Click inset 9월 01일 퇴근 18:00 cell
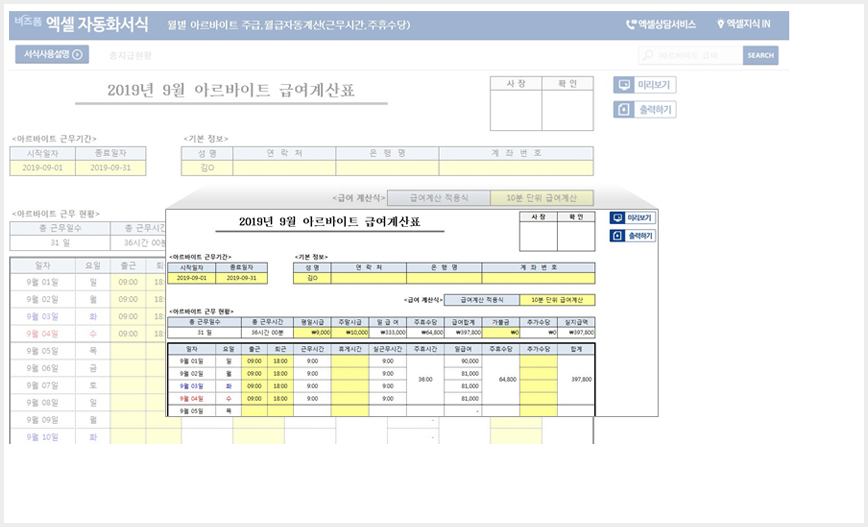This screenshot has height=527, width=868. [x=280, y=361]
